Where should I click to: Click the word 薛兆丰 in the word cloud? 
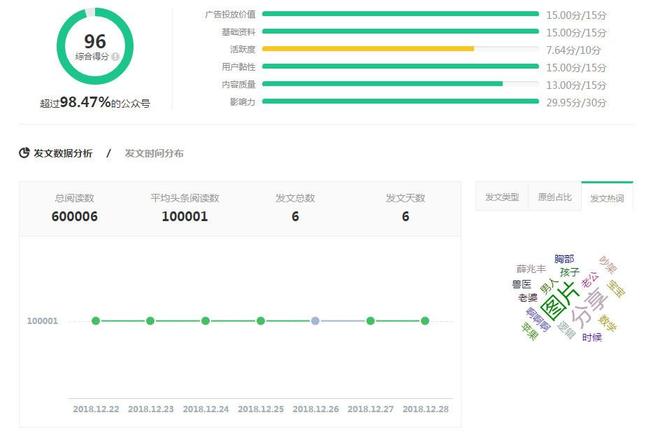tap(531, 269)
